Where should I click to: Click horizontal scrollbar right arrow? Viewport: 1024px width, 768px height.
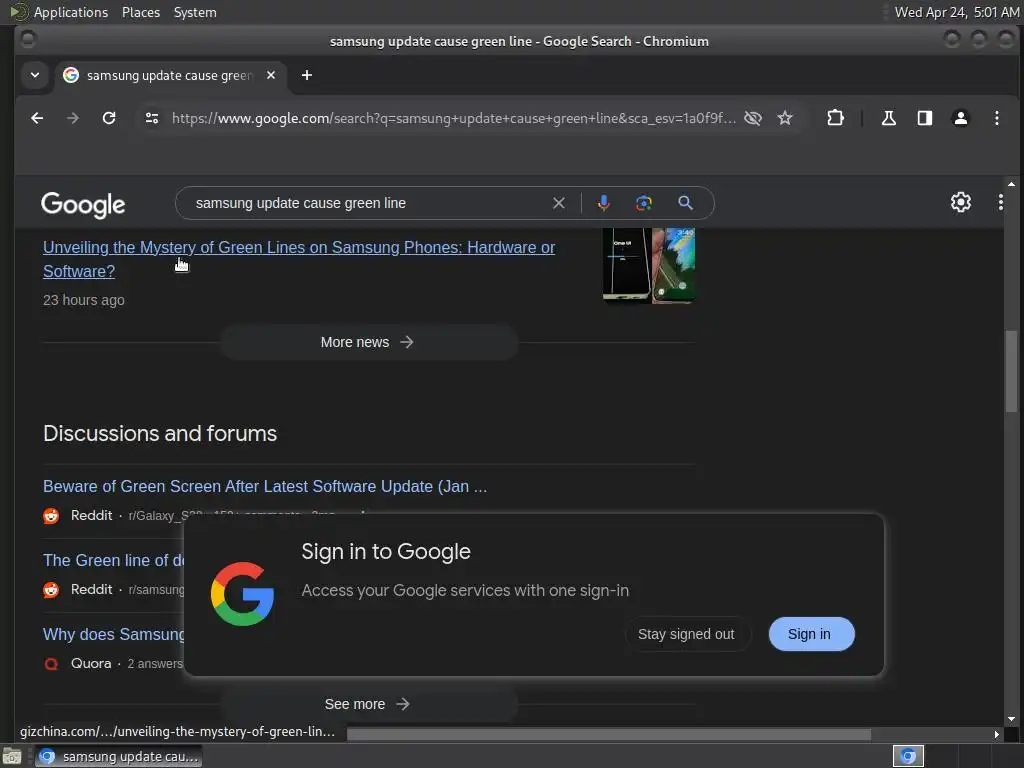[997, 735]
